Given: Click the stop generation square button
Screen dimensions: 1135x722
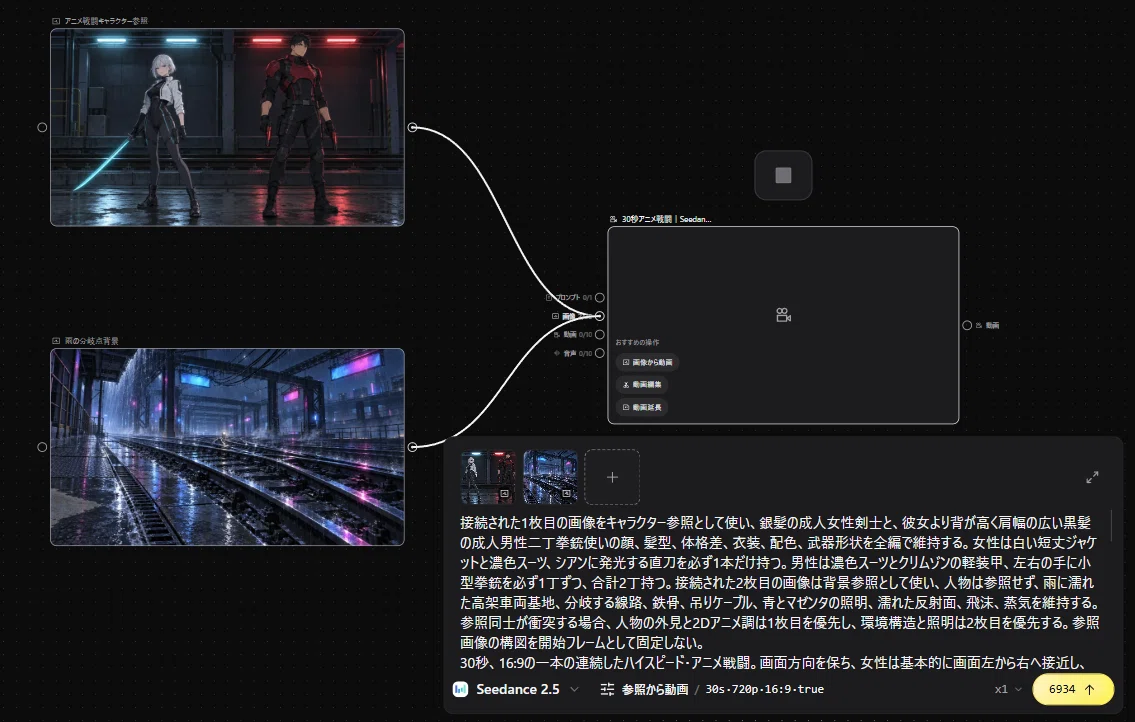Looking at the screenshot, I should [783, 175].
